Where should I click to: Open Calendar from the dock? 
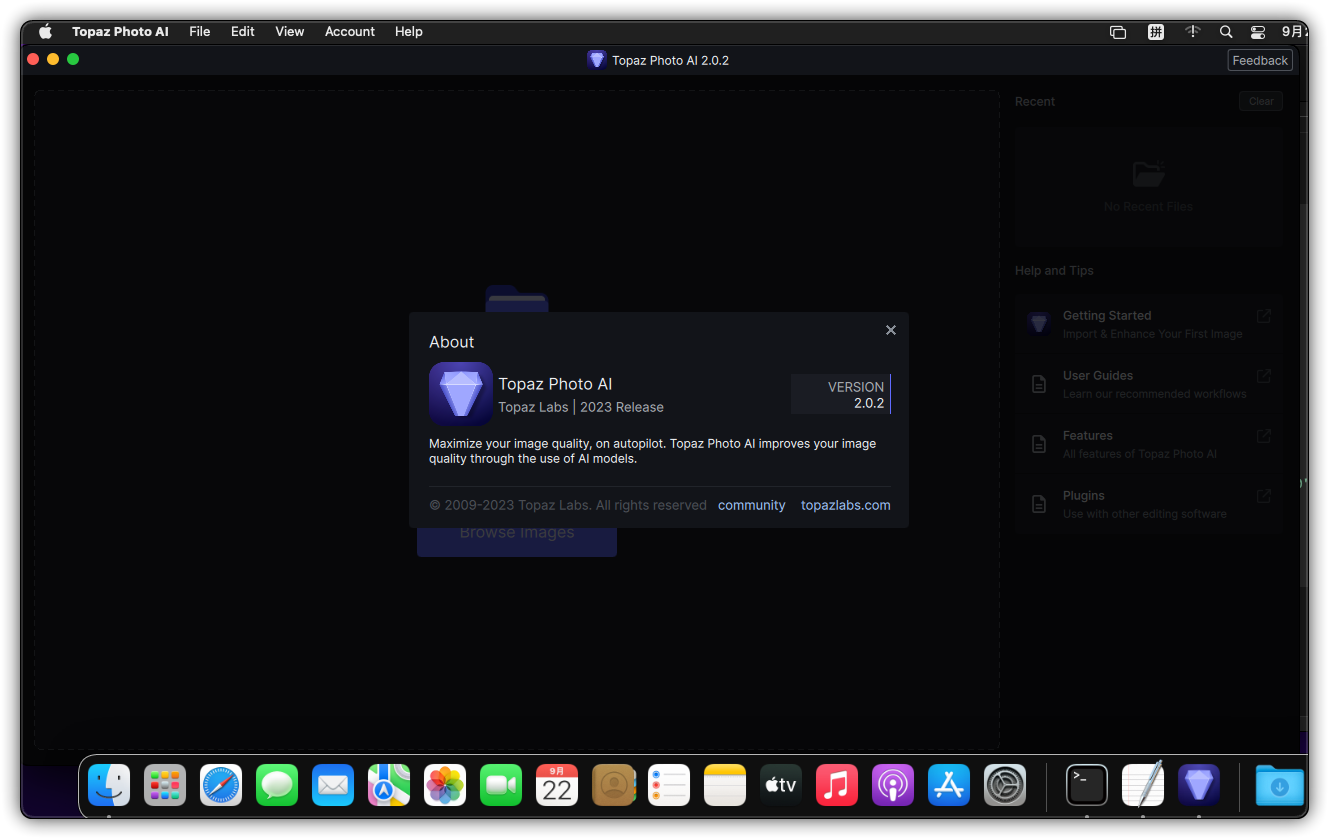557,785
